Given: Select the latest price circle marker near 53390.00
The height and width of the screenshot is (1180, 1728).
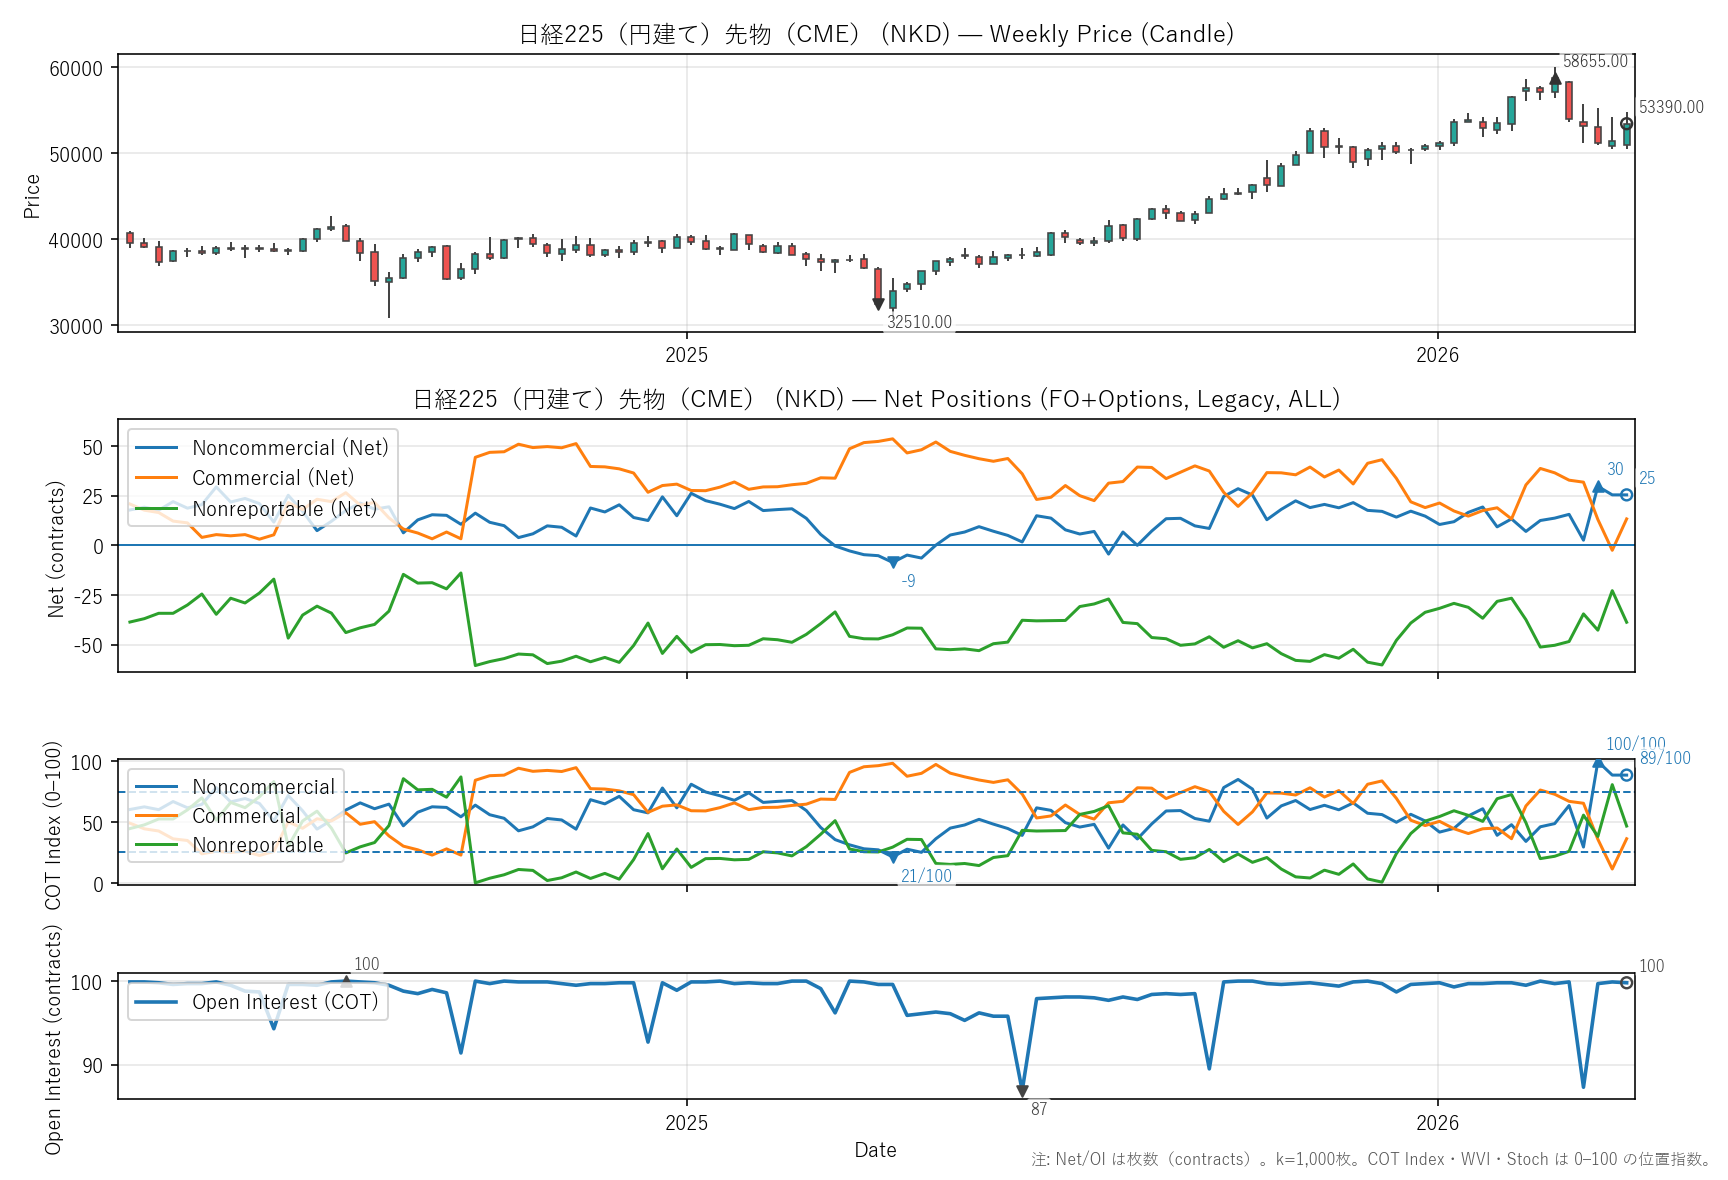Looking at the screenshot, I should [1627, 124].
